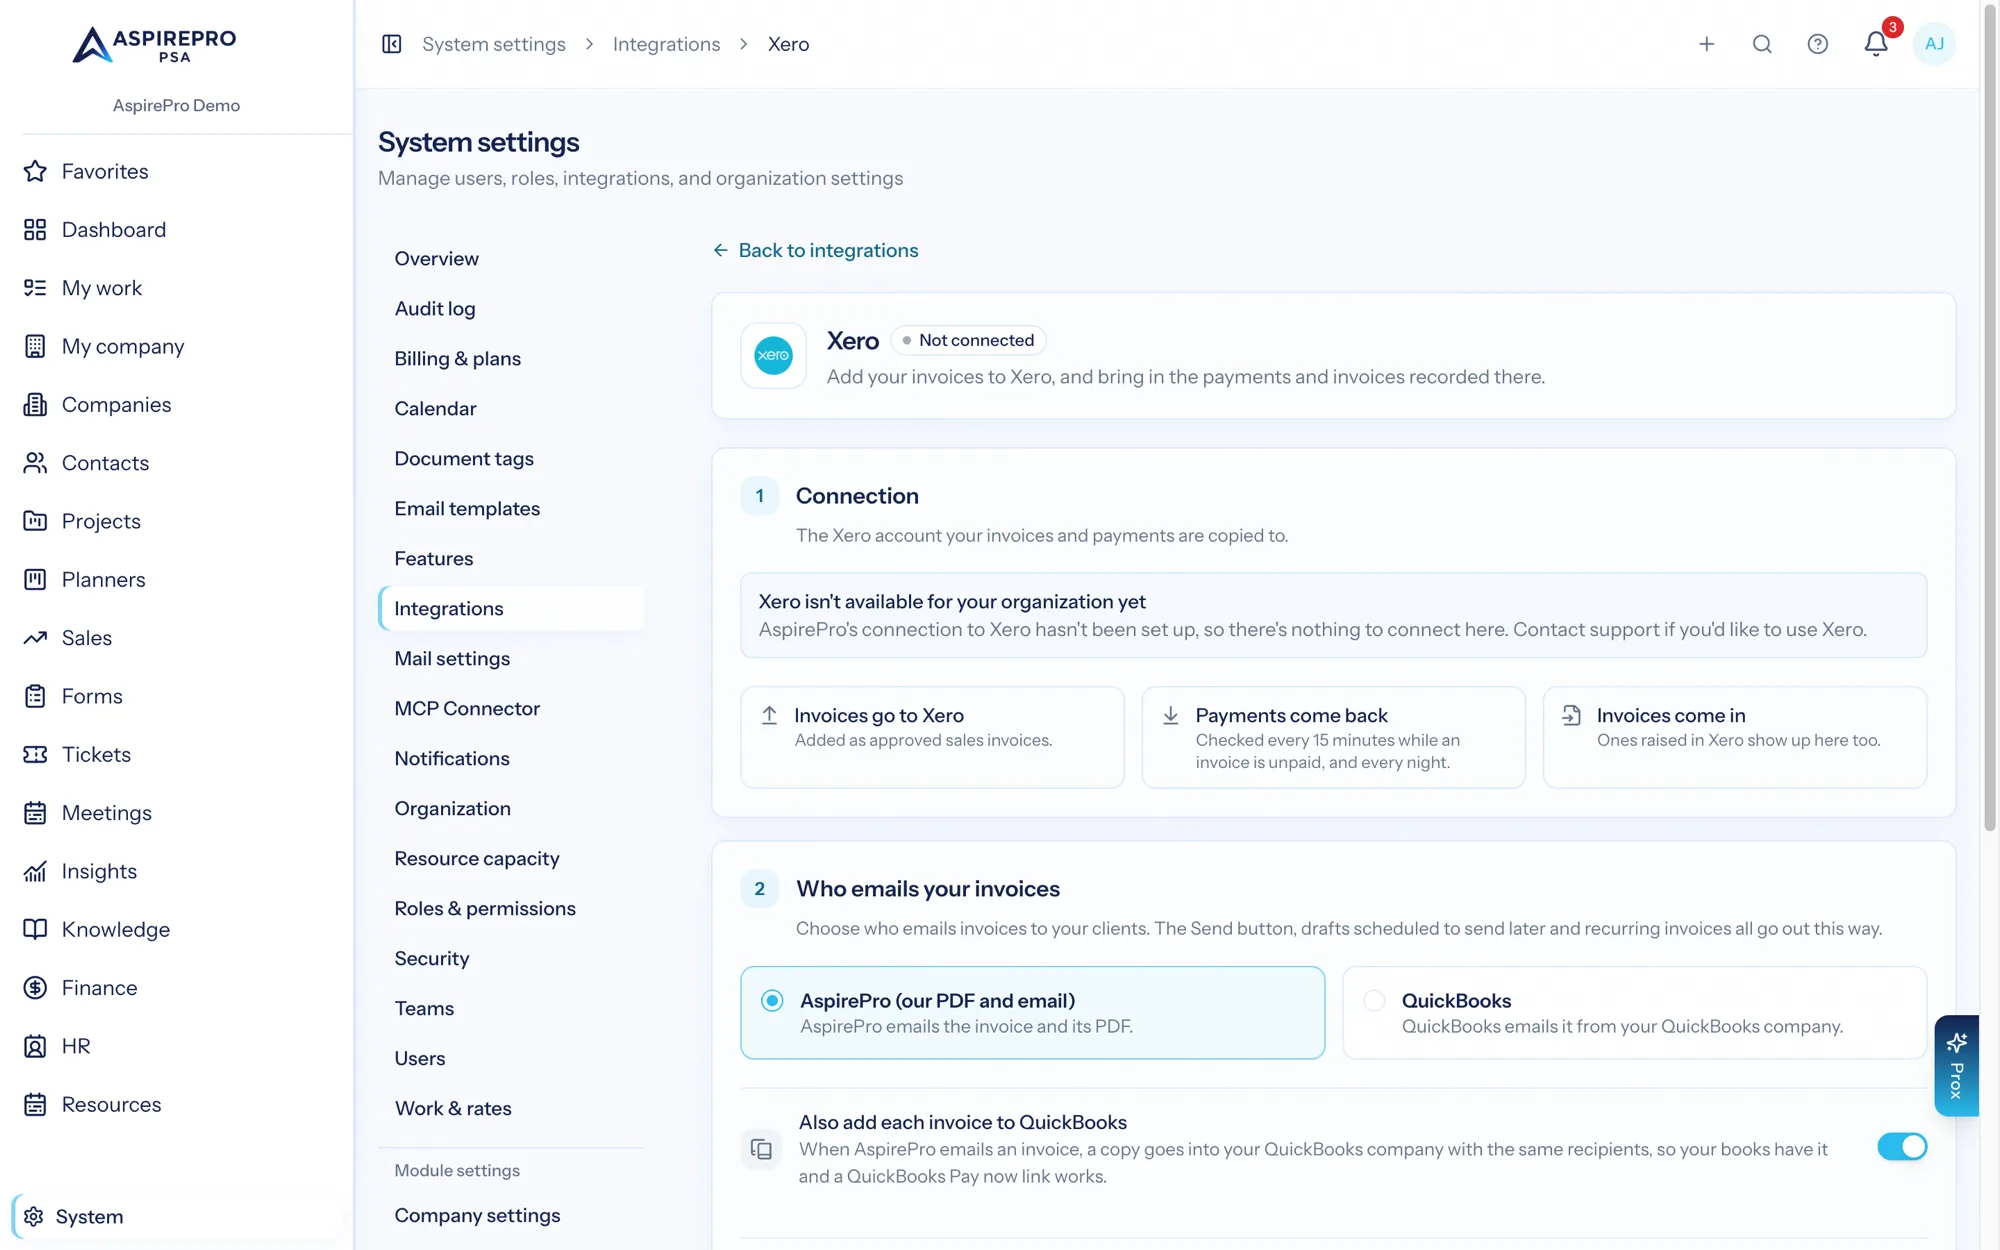
Task: Open Email templates settings
Action: pyautogui.click(x=512, y=509)
